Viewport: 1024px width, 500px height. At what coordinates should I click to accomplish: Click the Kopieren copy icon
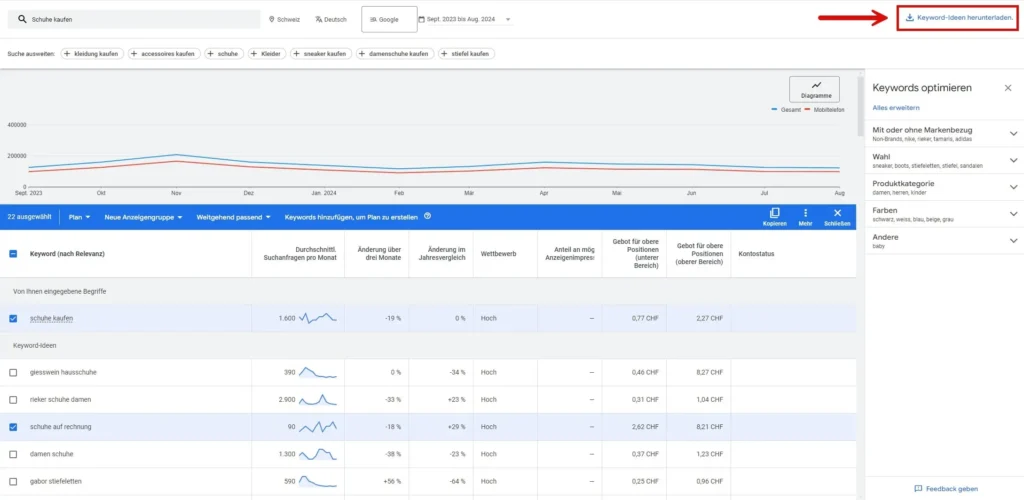tap(775, 214)
